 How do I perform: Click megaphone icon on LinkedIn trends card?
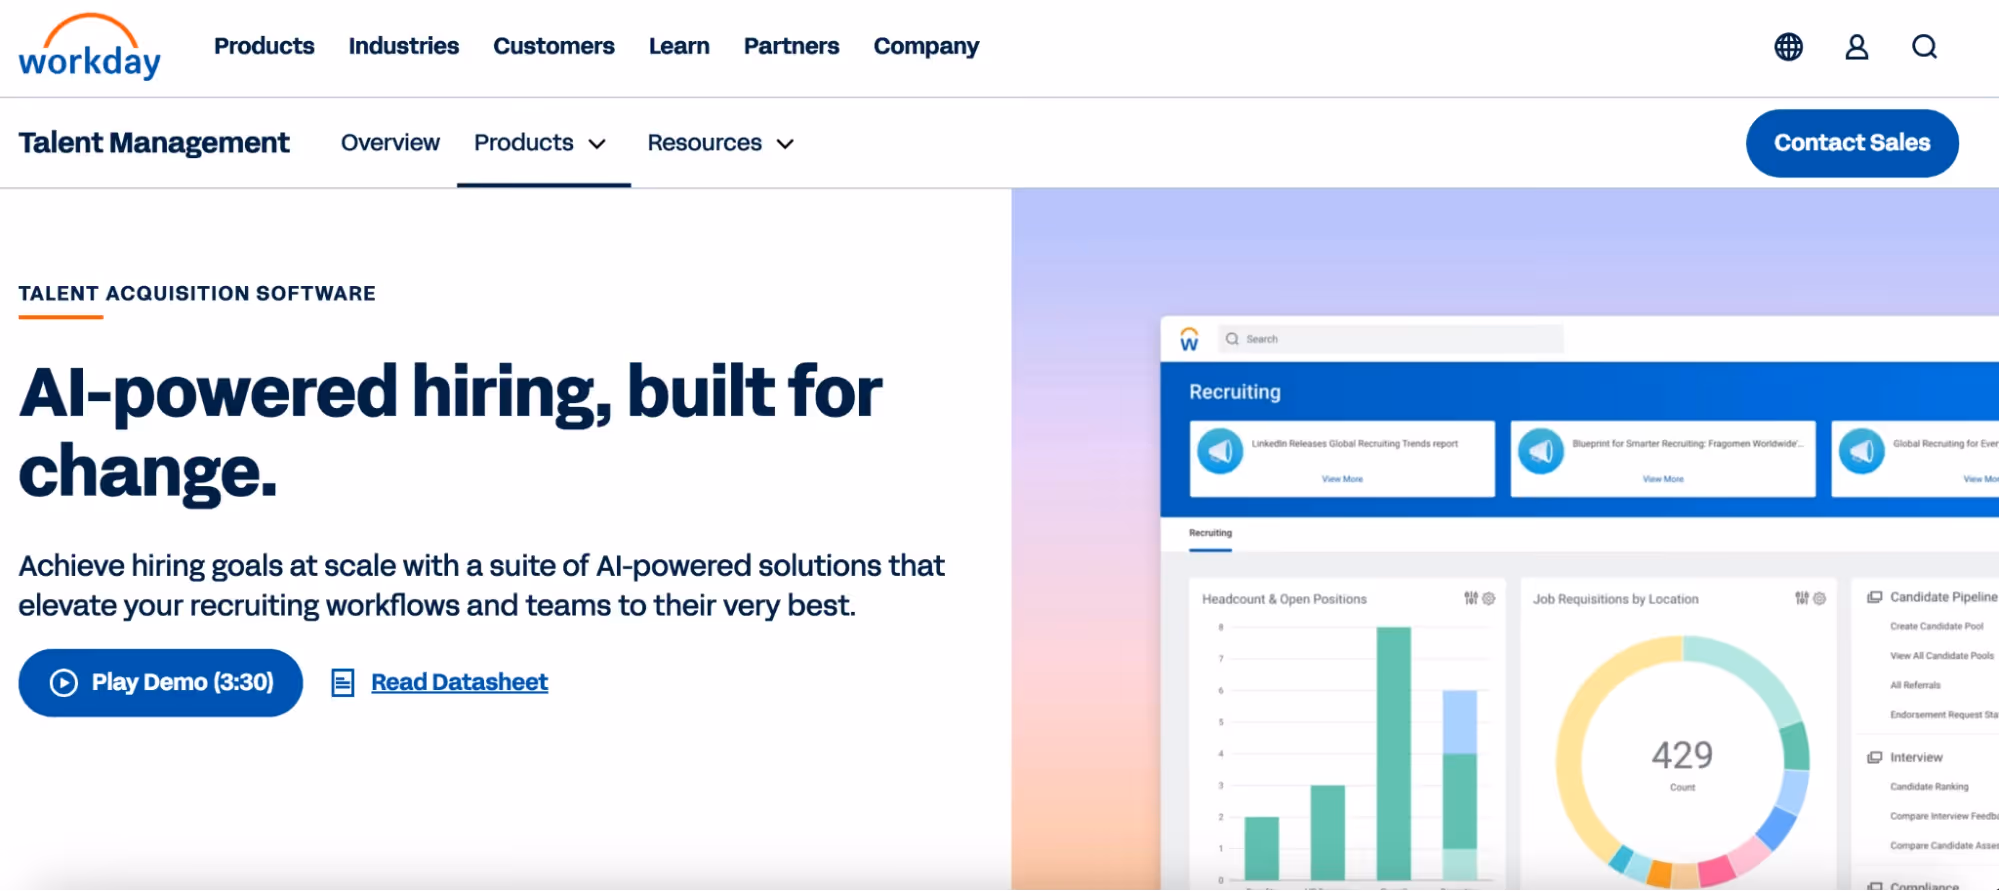pos(1220,451)
